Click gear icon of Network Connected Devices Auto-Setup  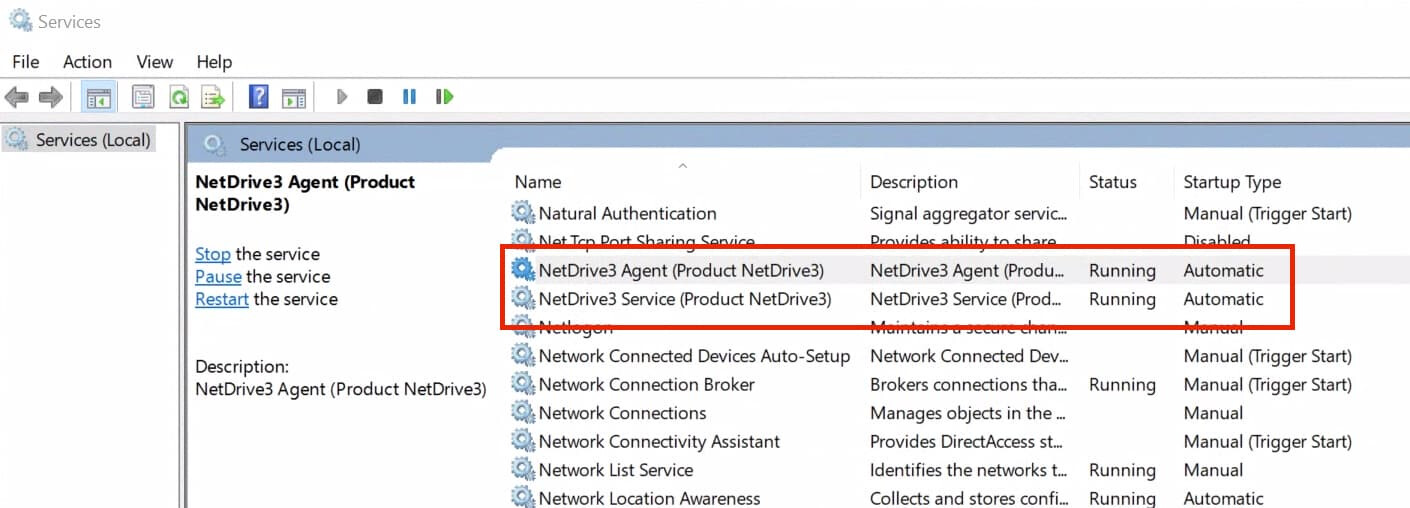[523, 356]
